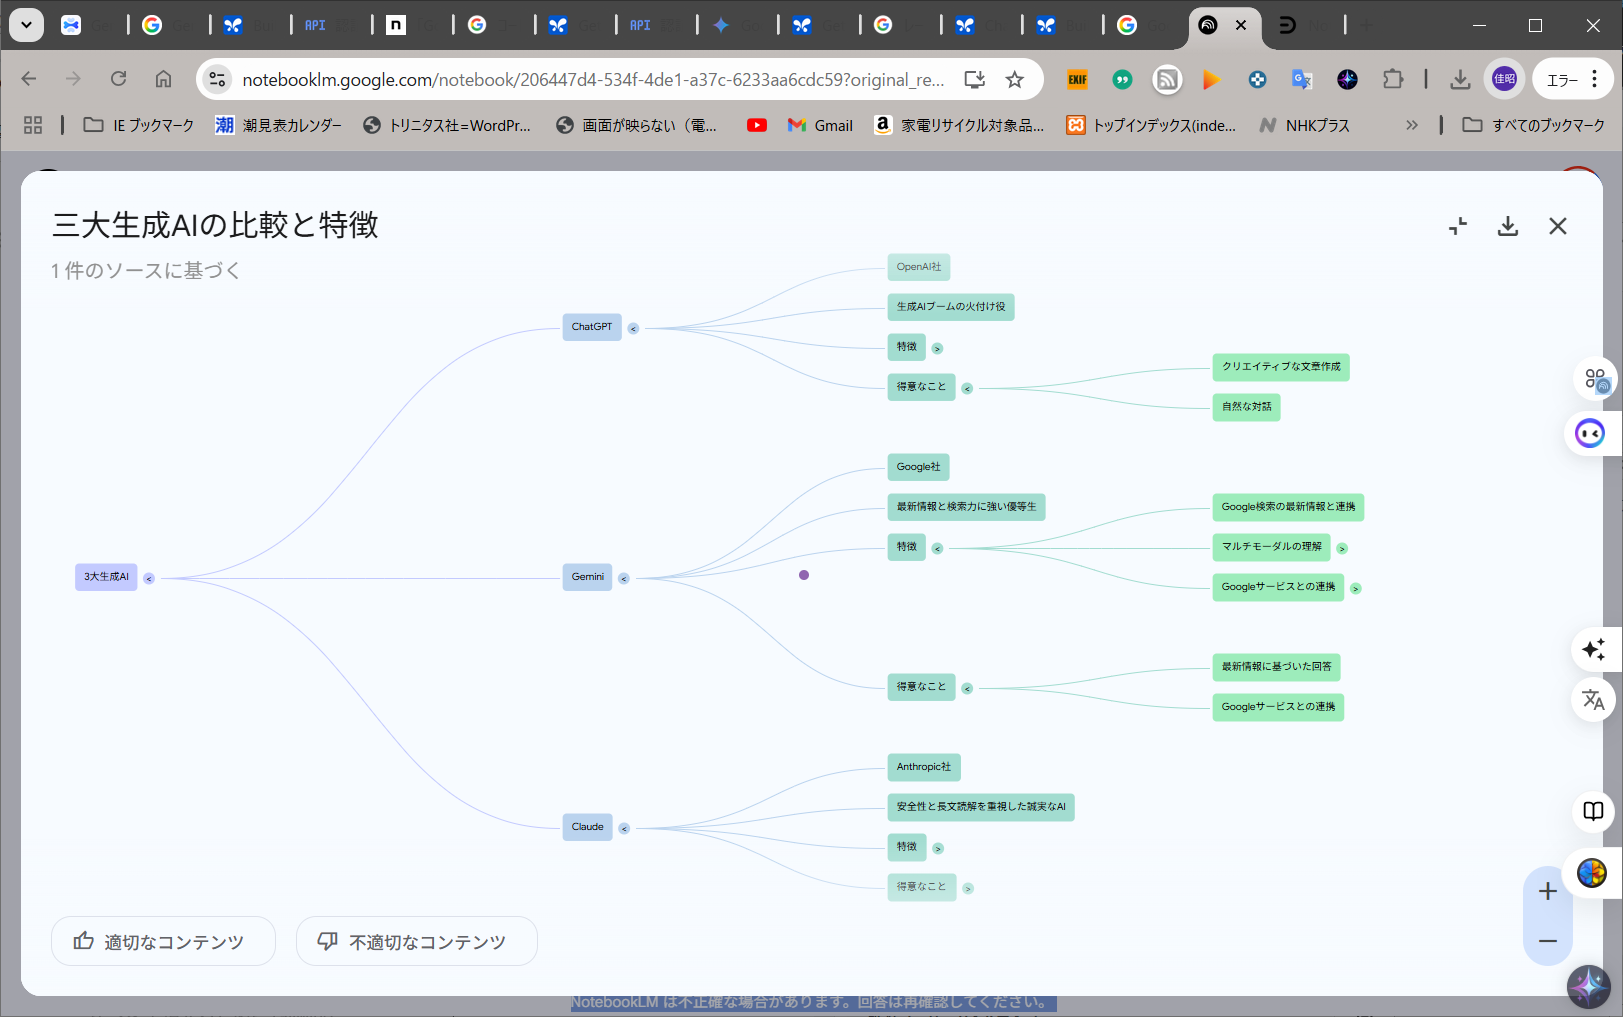The width and height of the screenshot is (1623, 1017).
Task: Select the Anthropic社 node
Action: [x=923, y=767]
